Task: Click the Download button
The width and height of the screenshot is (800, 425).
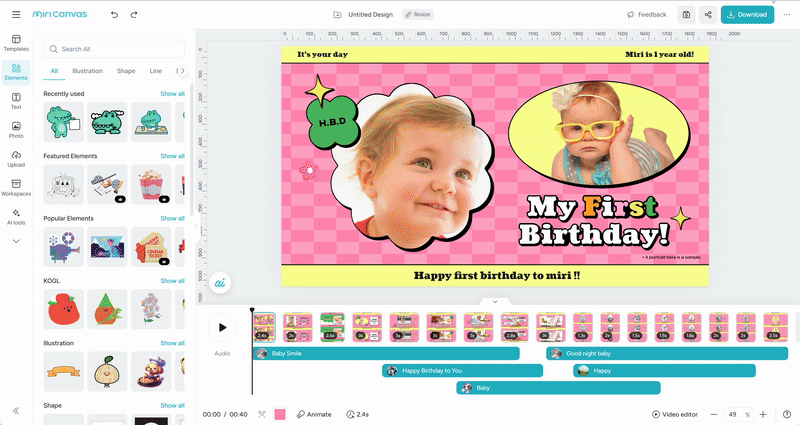Action: (747, 15)
